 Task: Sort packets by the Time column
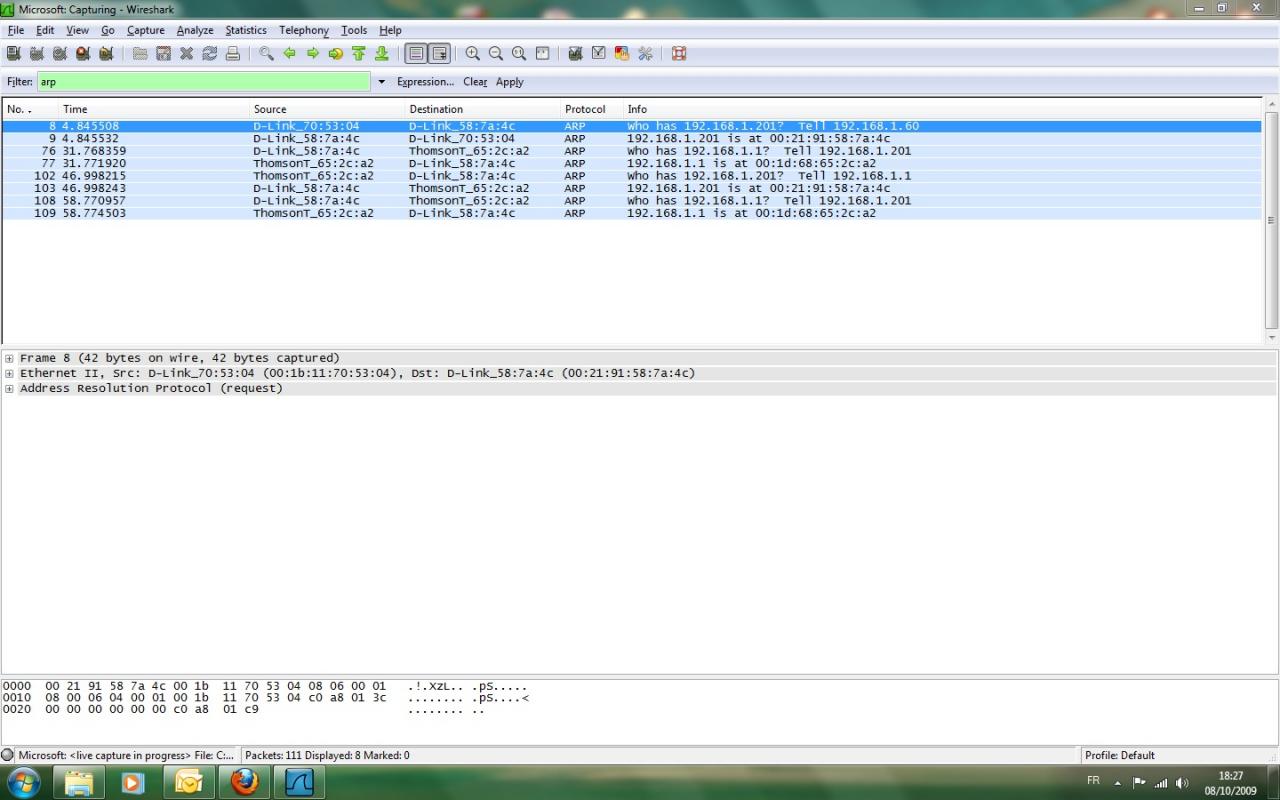pyautogui.click(x=154, y=109)
